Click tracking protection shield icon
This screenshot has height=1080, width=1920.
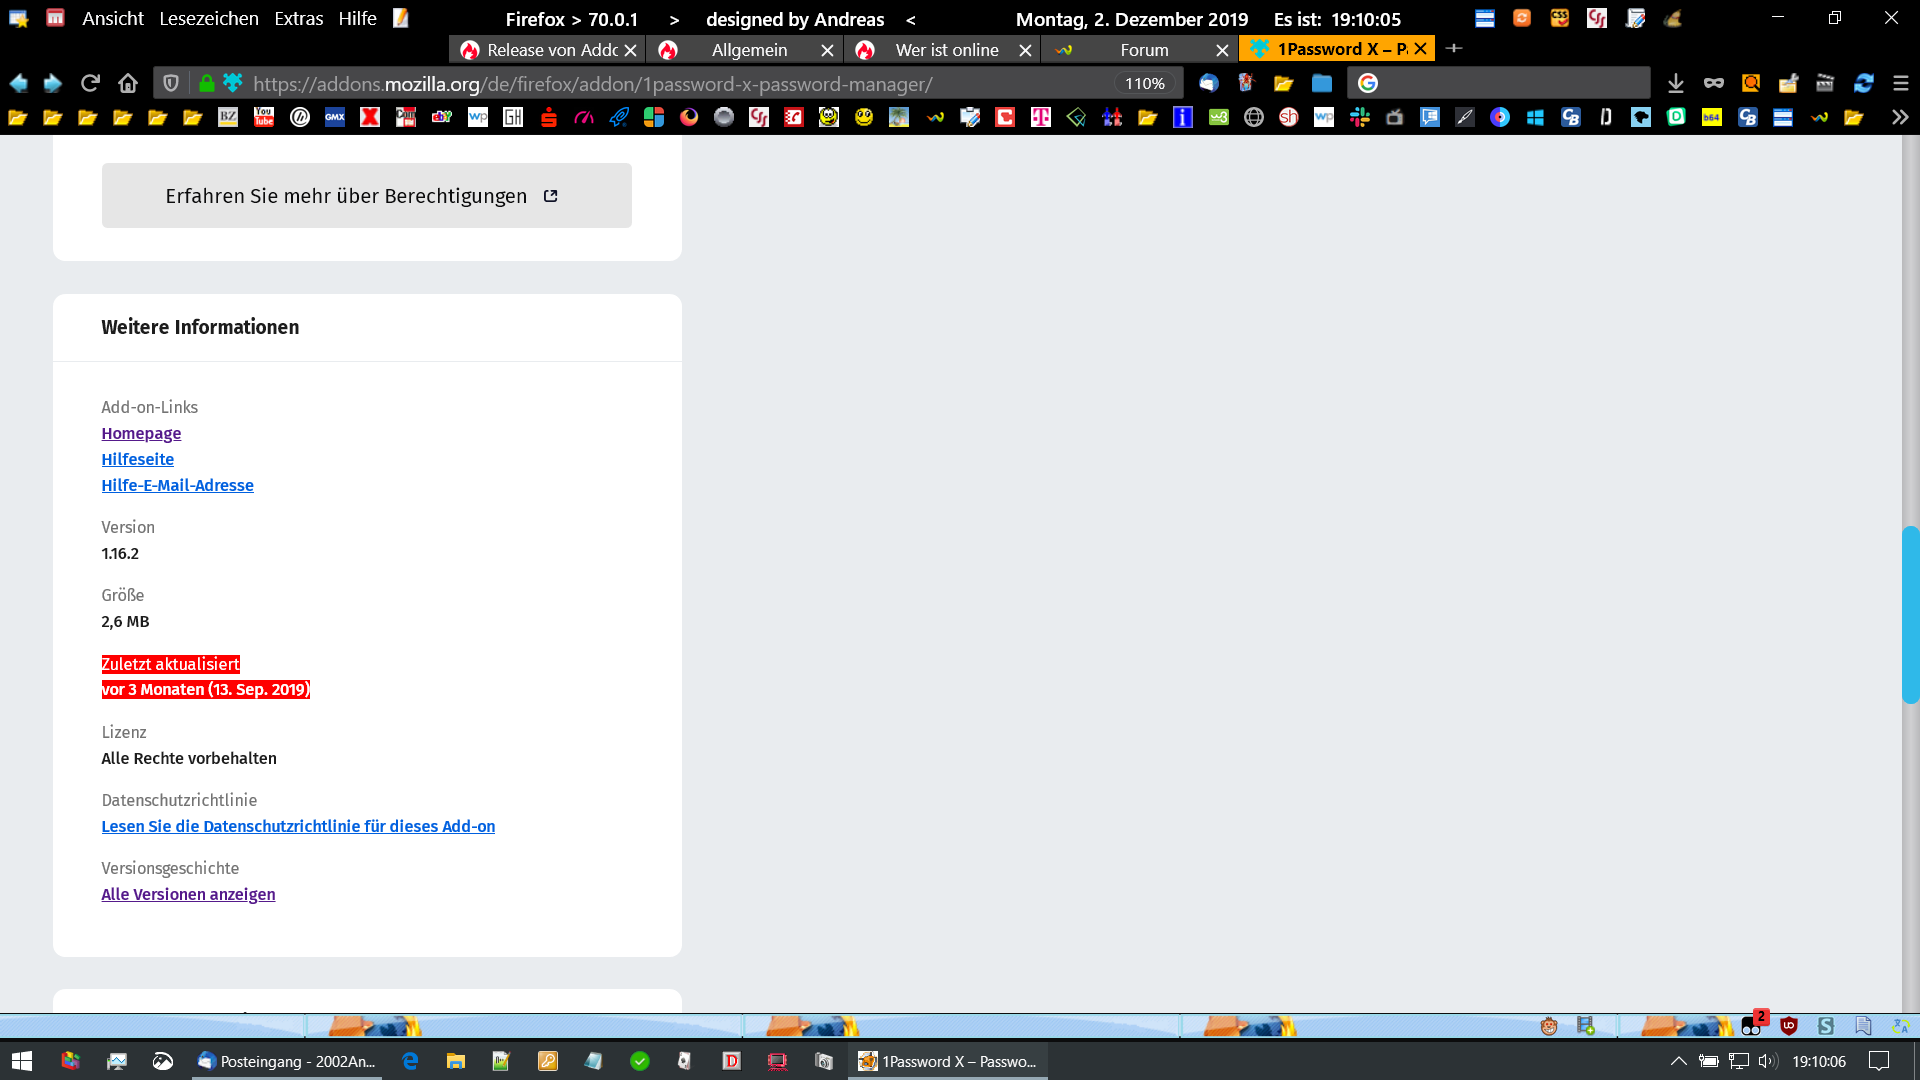(x=171, y=83)
